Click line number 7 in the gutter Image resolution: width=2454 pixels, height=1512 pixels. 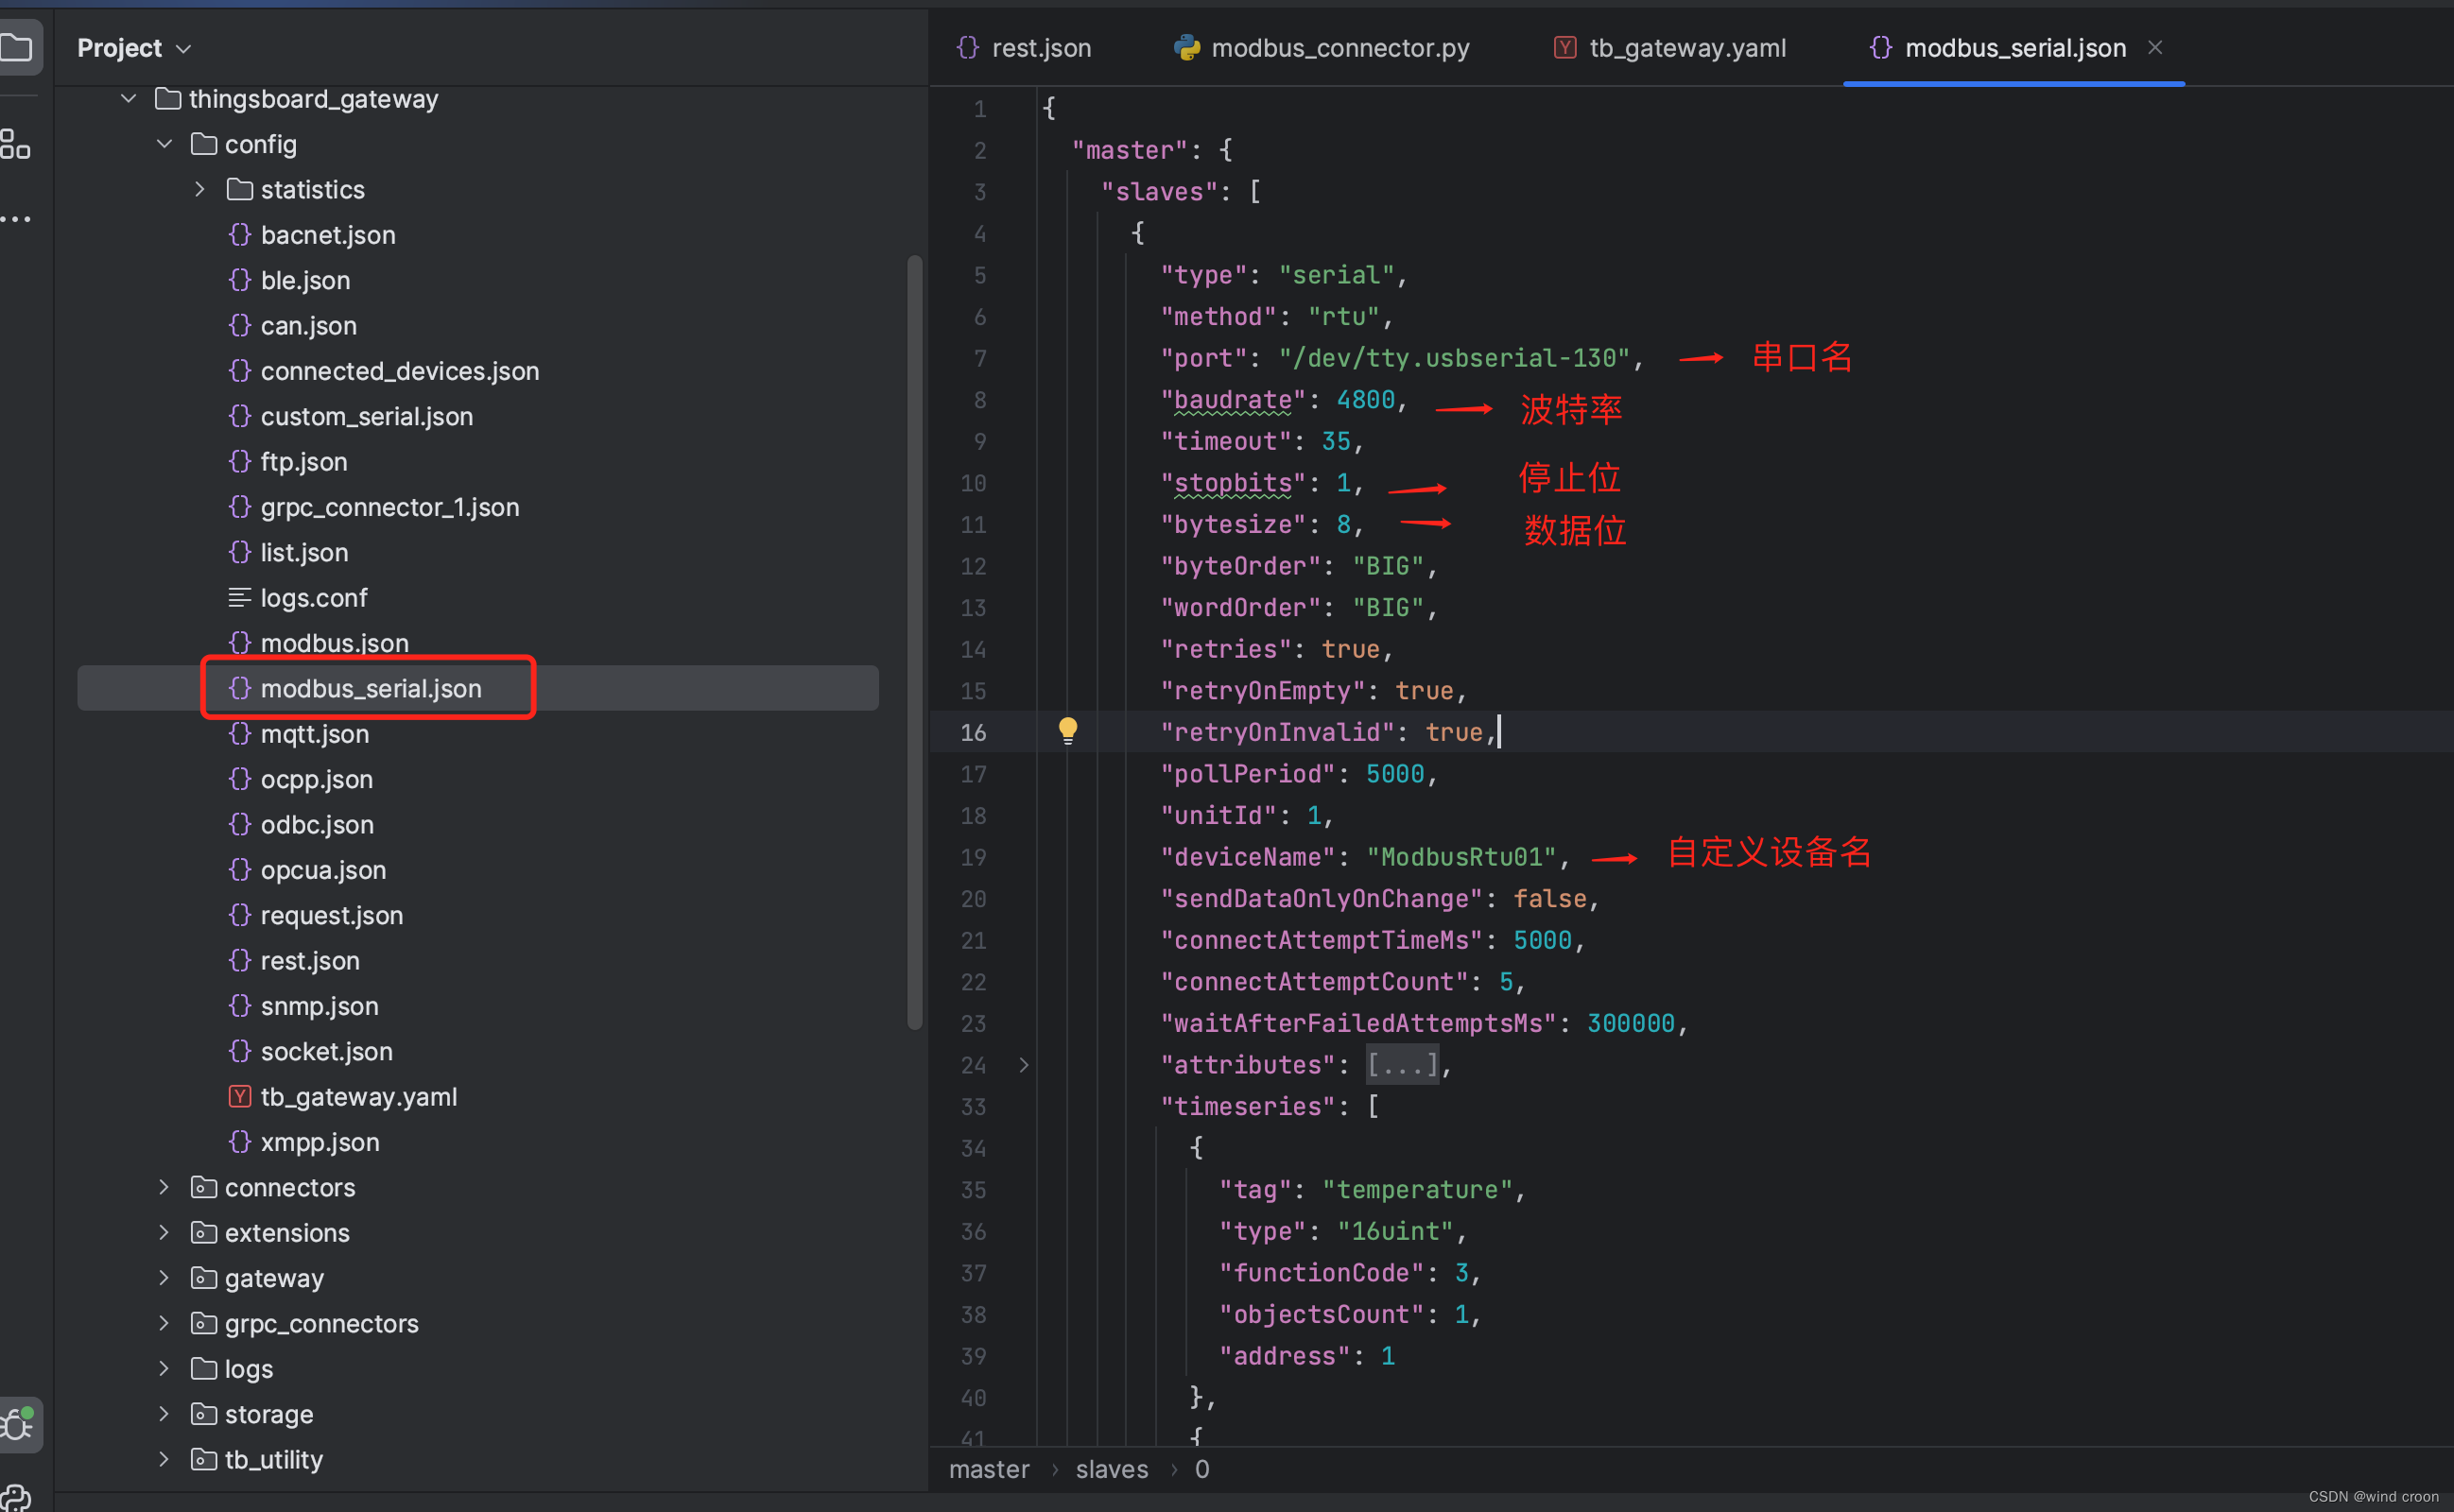(980, 358)
